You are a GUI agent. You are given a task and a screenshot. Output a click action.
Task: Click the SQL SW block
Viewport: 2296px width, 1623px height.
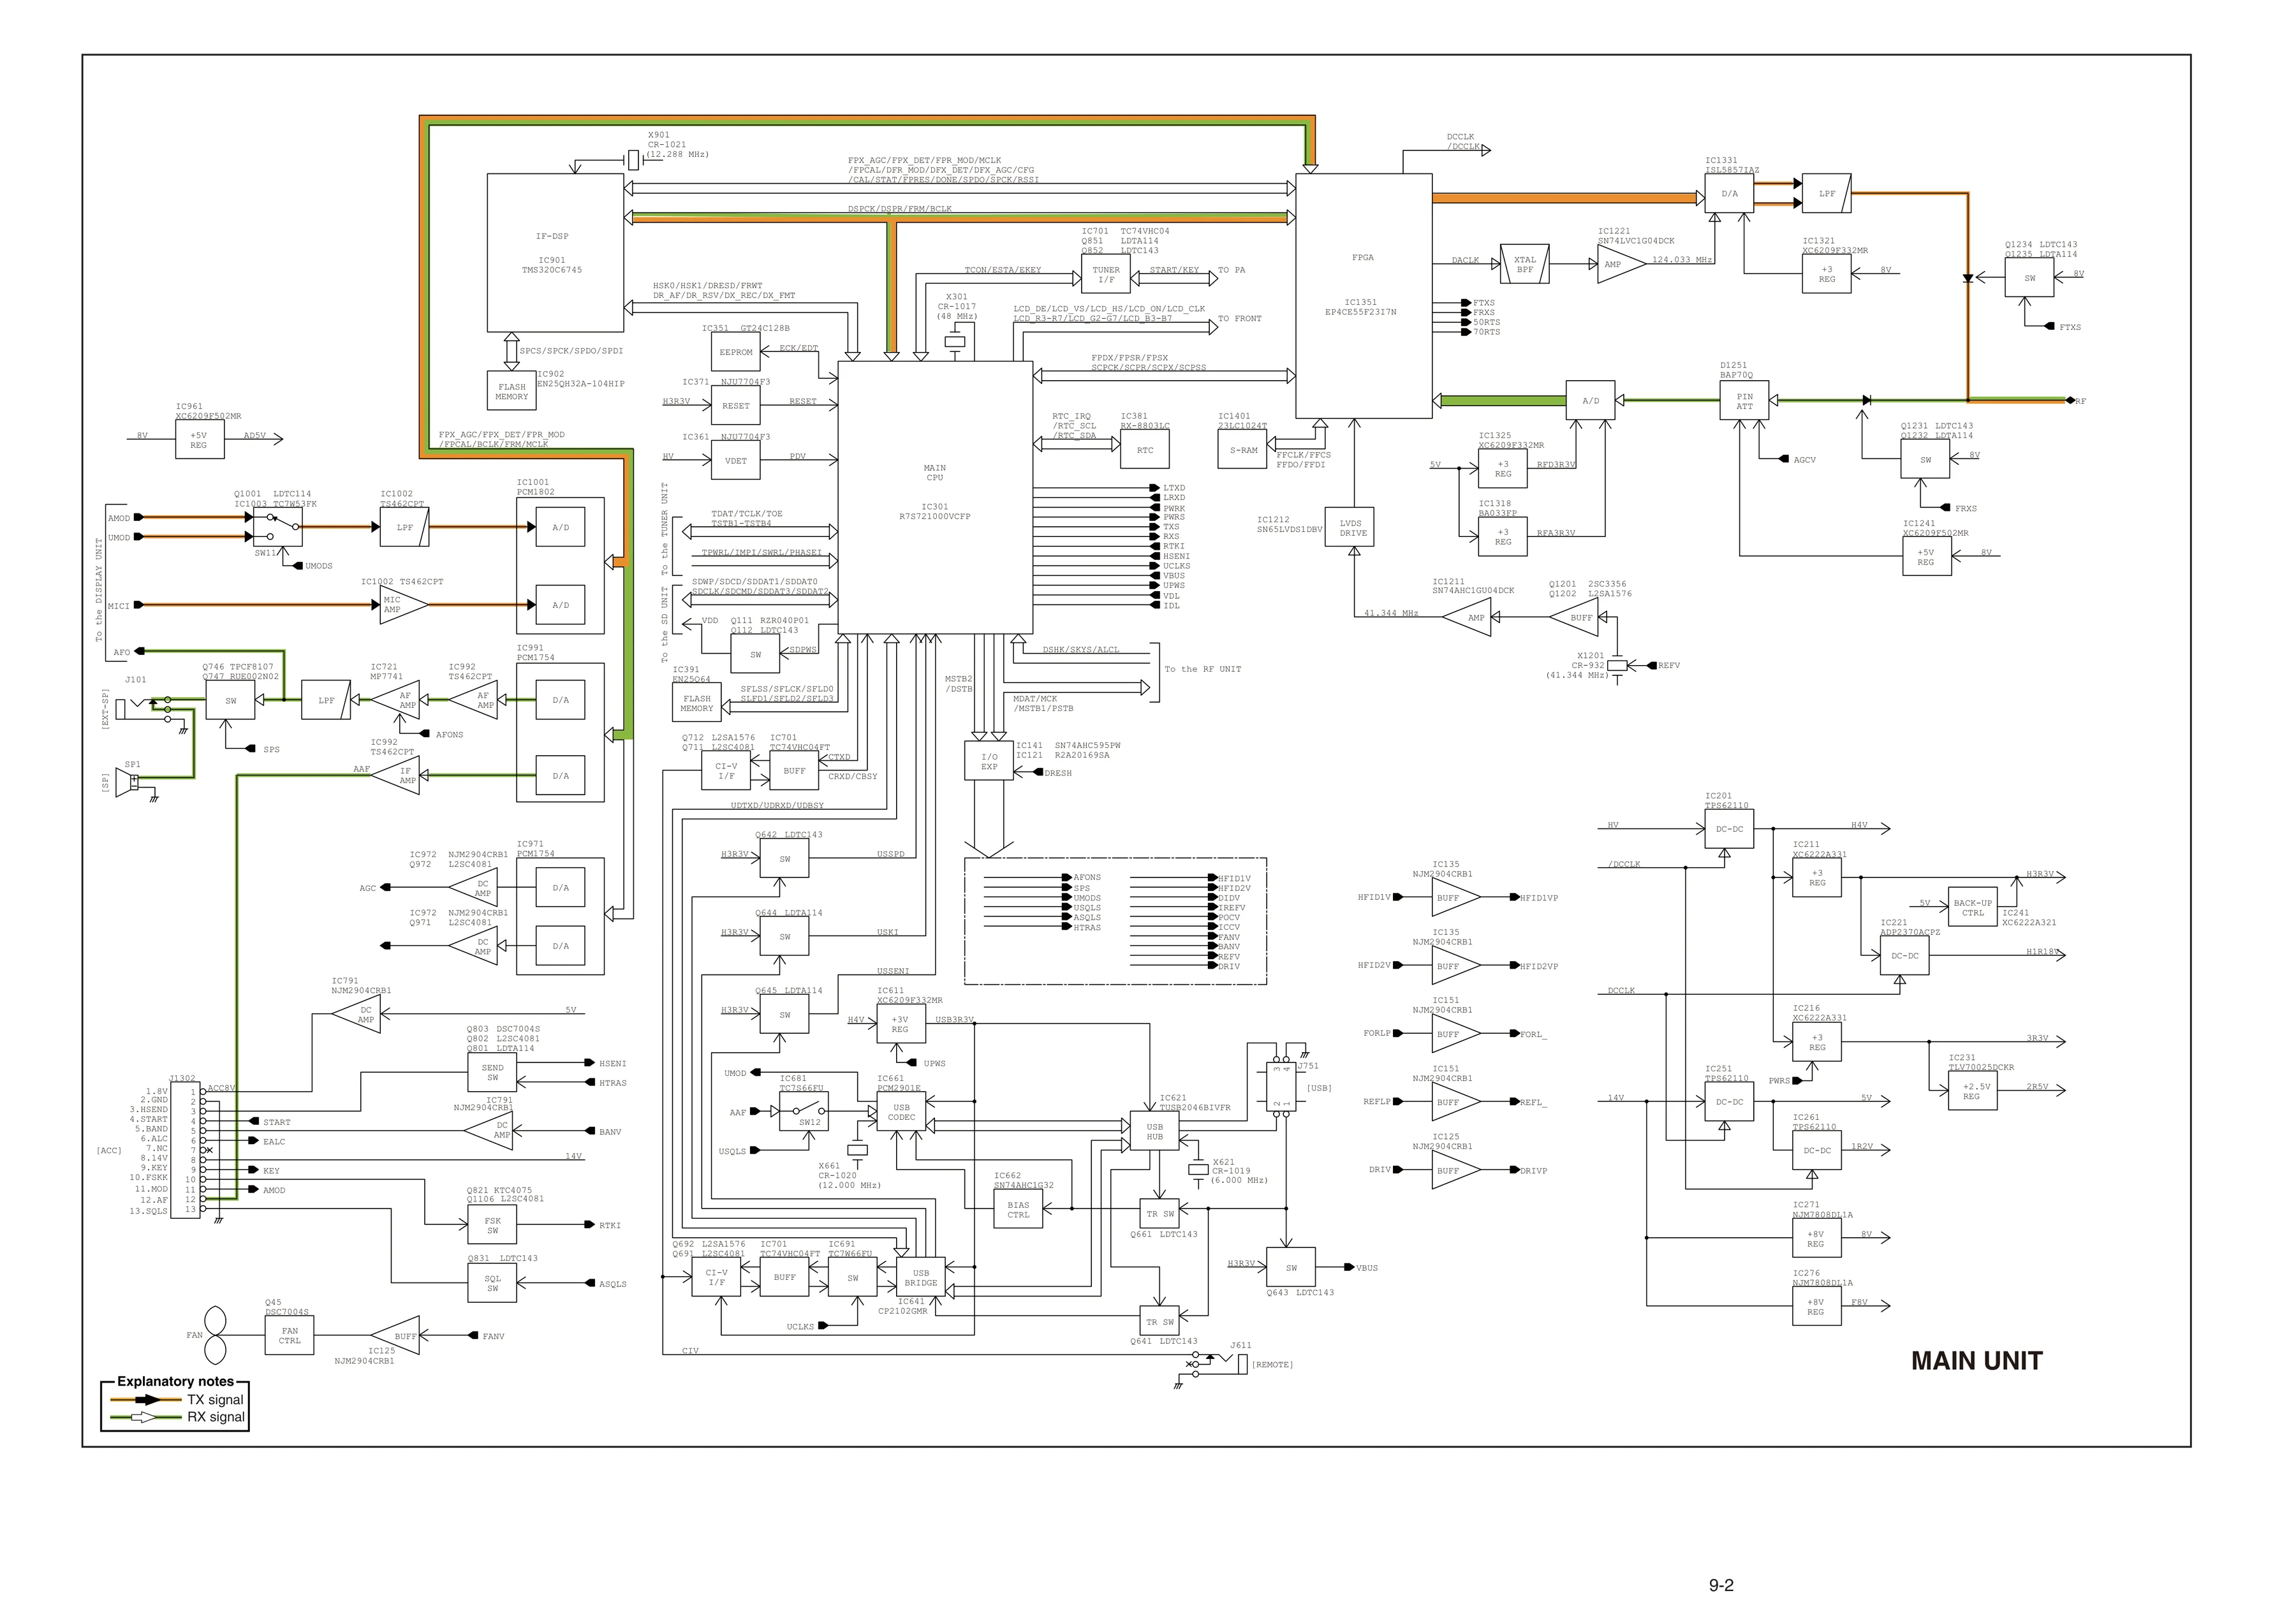pyautogui.click(x=493, y=1283)
